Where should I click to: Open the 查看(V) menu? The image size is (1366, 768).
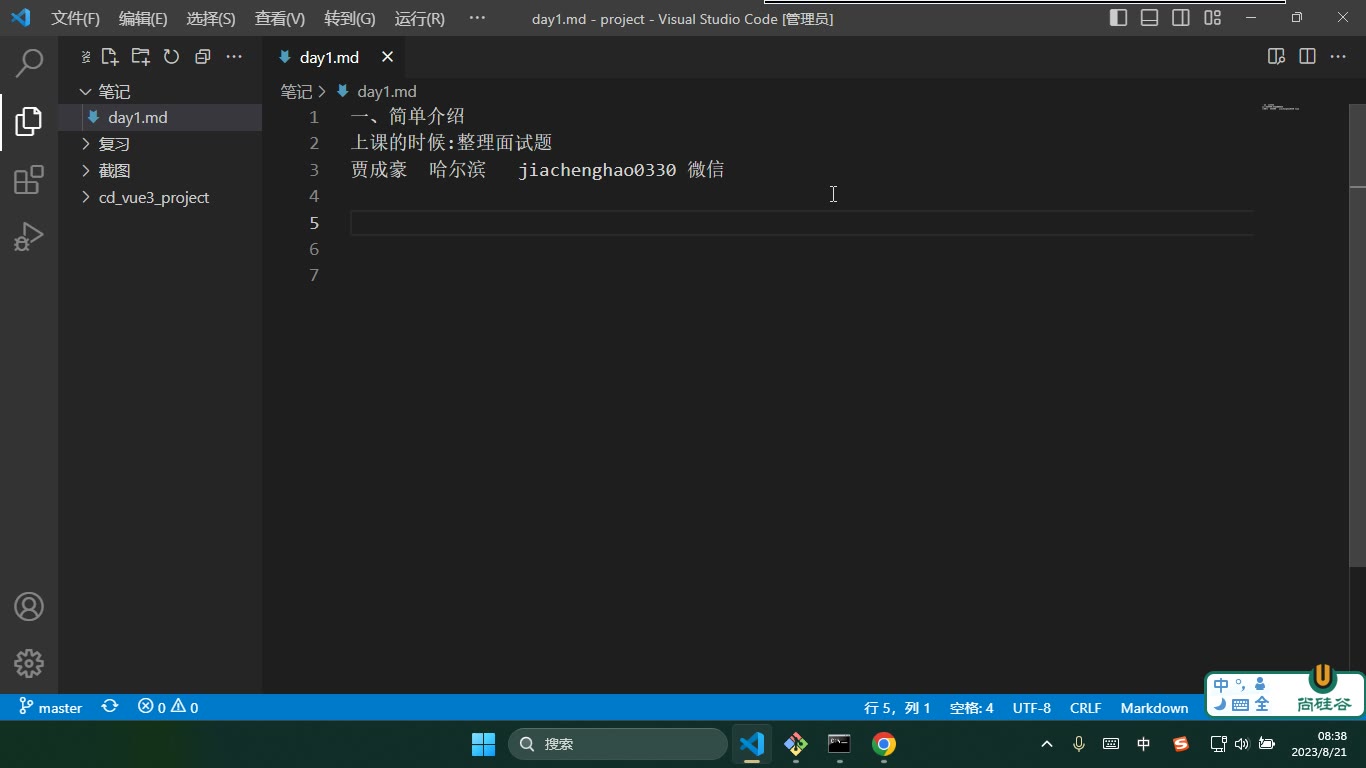coord(280,19)
